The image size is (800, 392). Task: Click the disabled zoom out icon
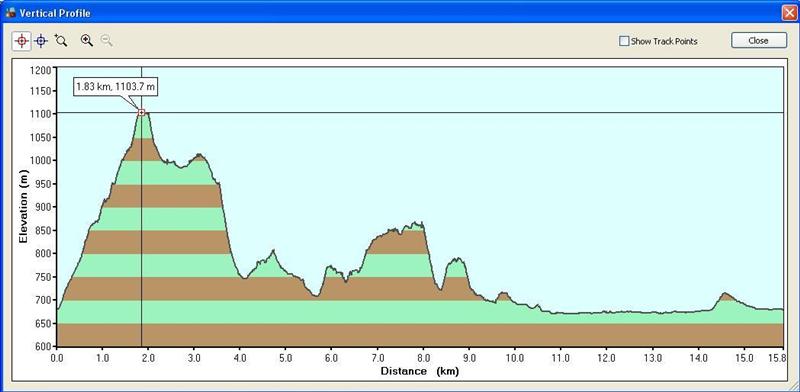pos(107,41)
